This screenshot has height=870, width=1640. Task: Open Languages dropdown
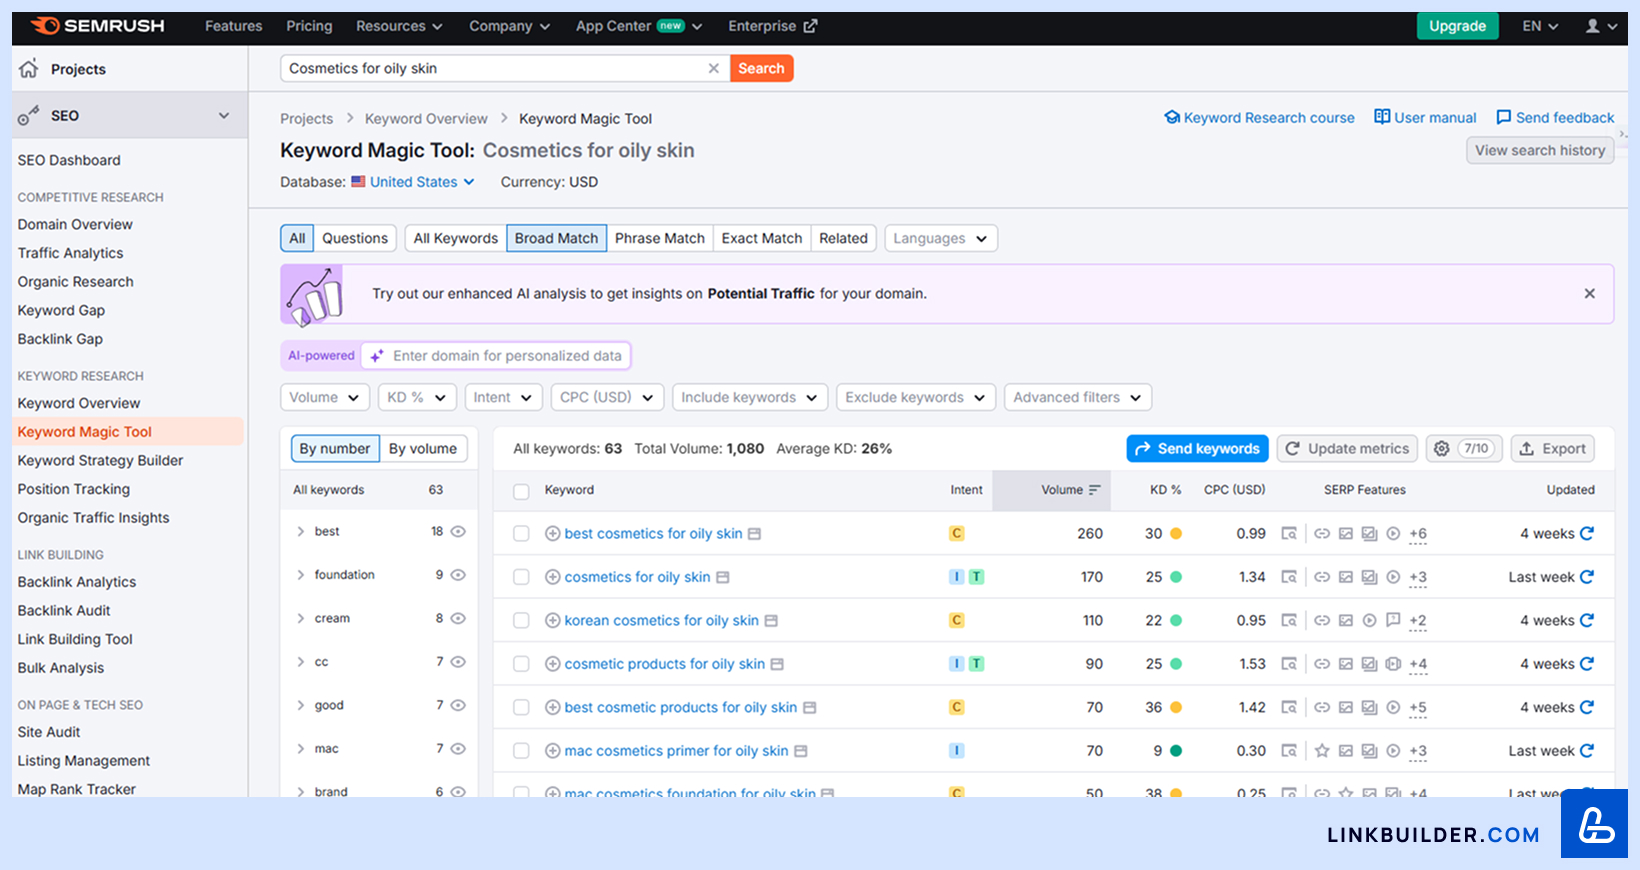click(941, 238)
